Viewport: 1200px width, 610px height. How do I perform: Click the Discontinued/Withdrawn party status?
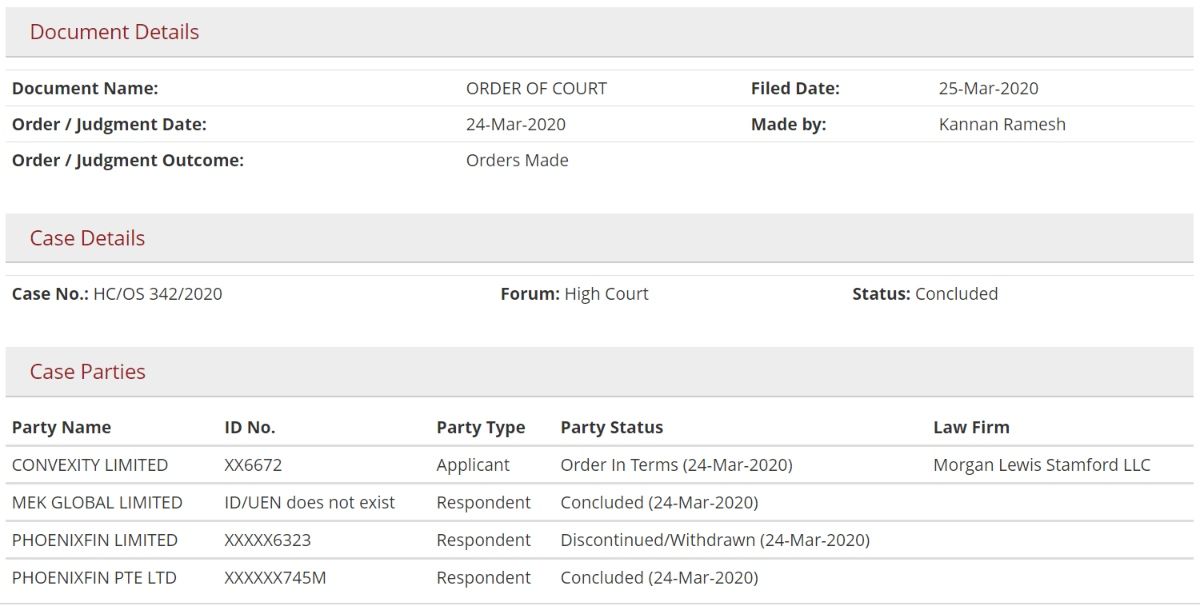click(715, 540)
